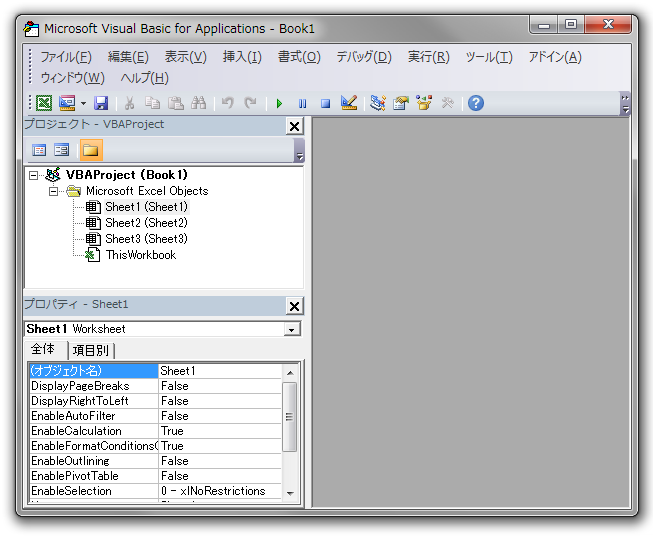
Task: Click the blue Help question mark icon
Action: point(476,103)
